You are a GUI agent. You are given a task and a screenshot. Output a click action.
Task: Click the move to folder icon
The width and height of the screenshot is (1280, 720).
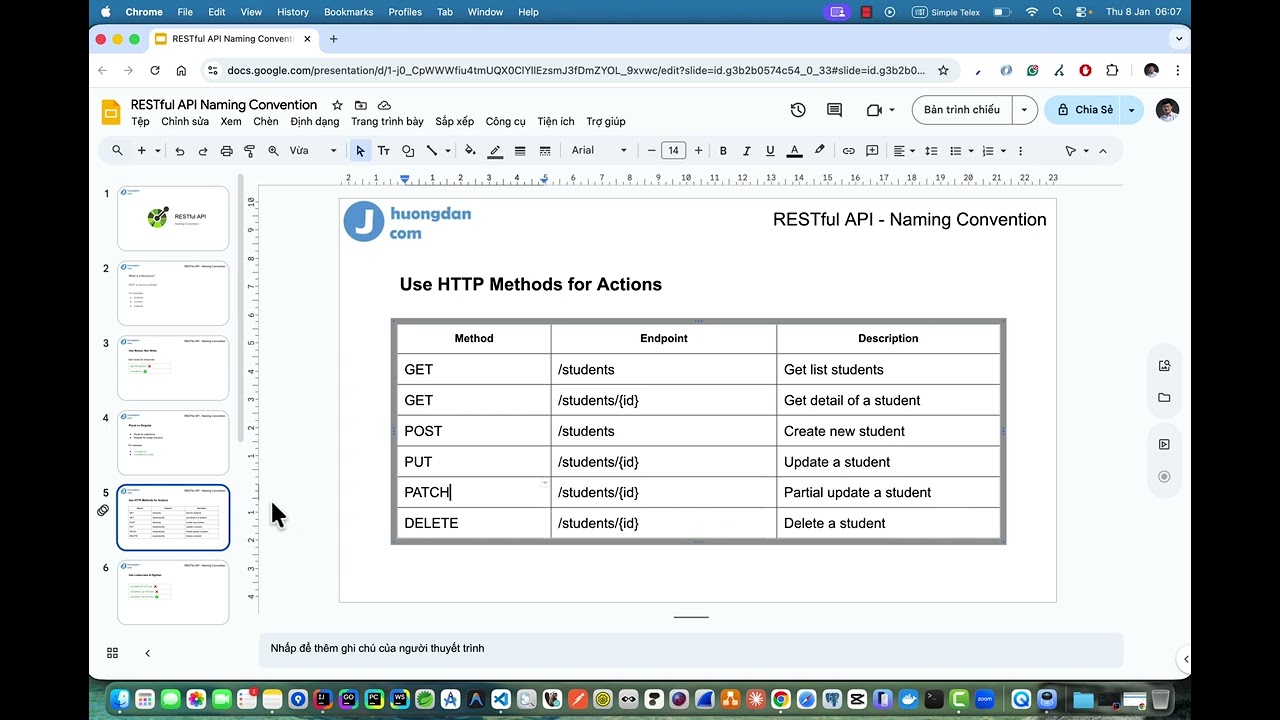(x=361, y=105)
